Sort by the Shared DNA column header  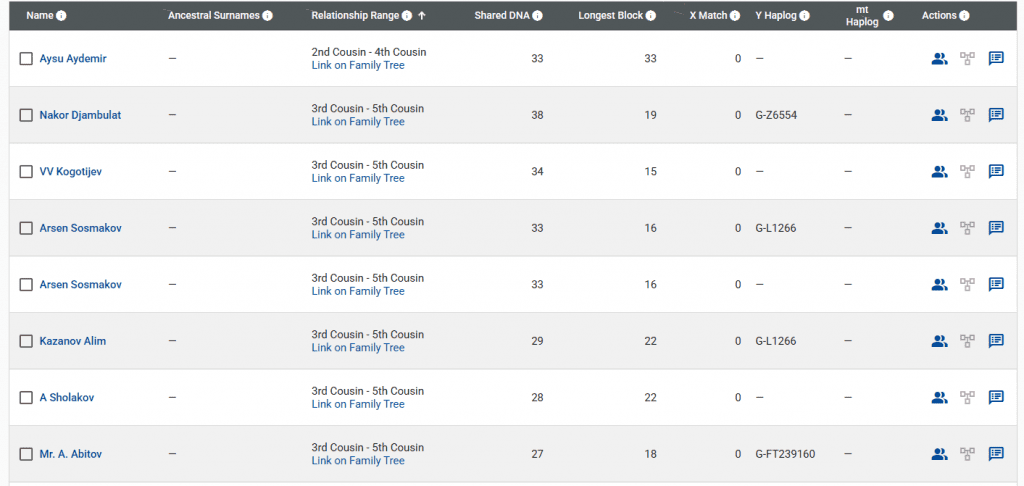point(503,16)
